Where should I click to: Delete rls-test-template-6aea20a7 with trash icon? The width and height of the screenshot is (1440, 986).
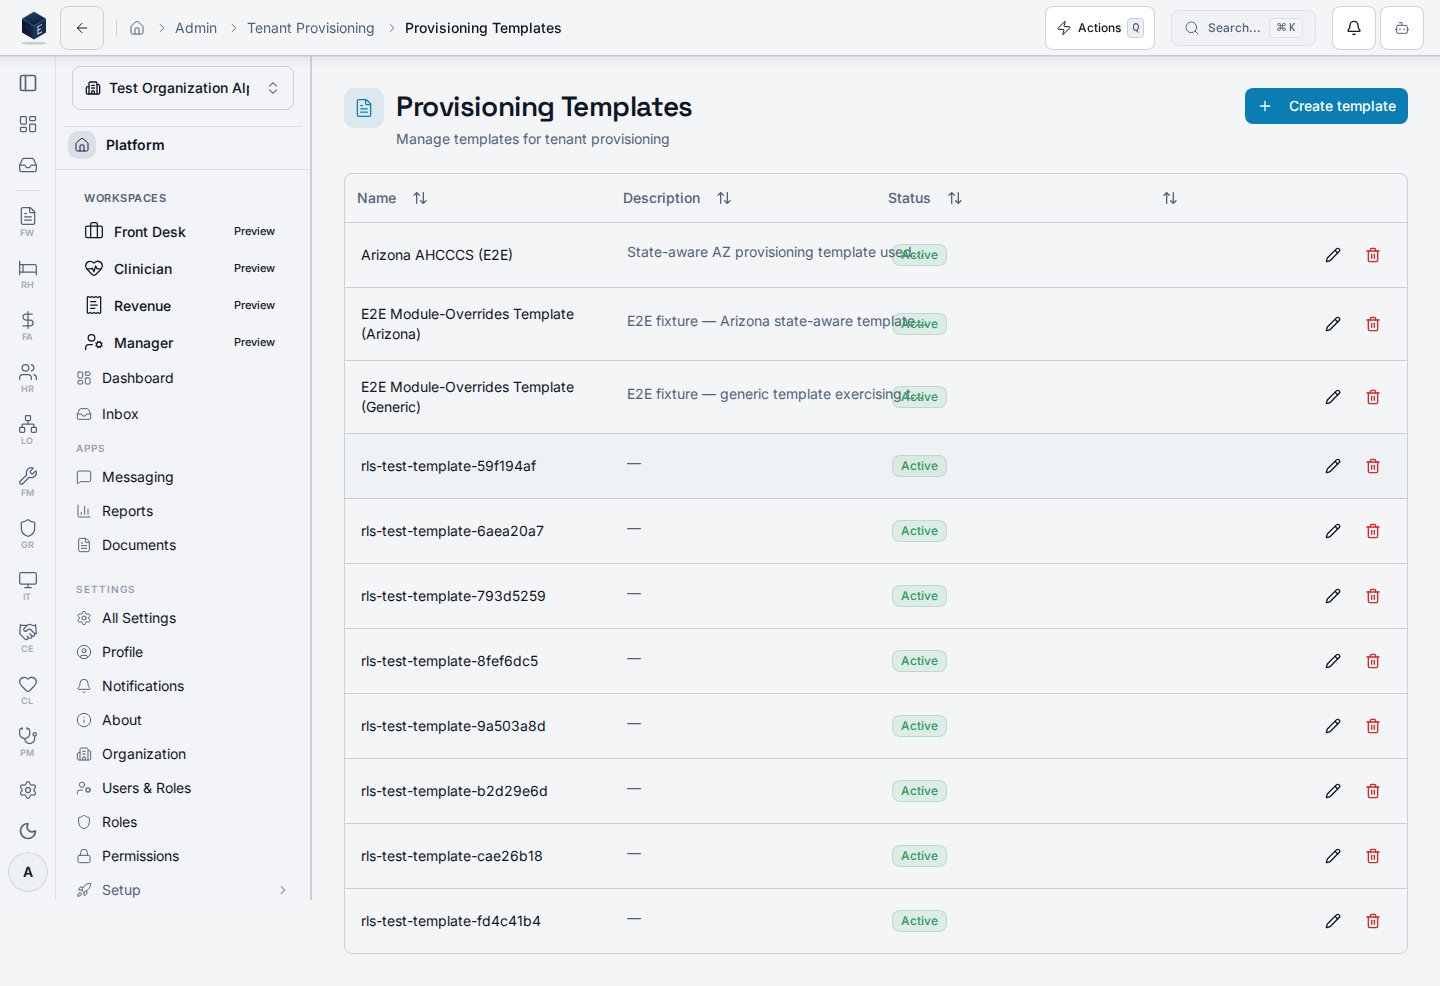(1373, 531)
